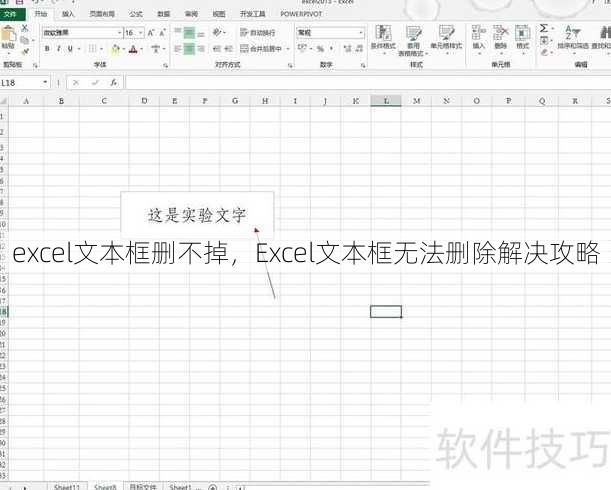Toggle Bold formatting
This screenshot has width=611, height=490.
pos(48,49)
